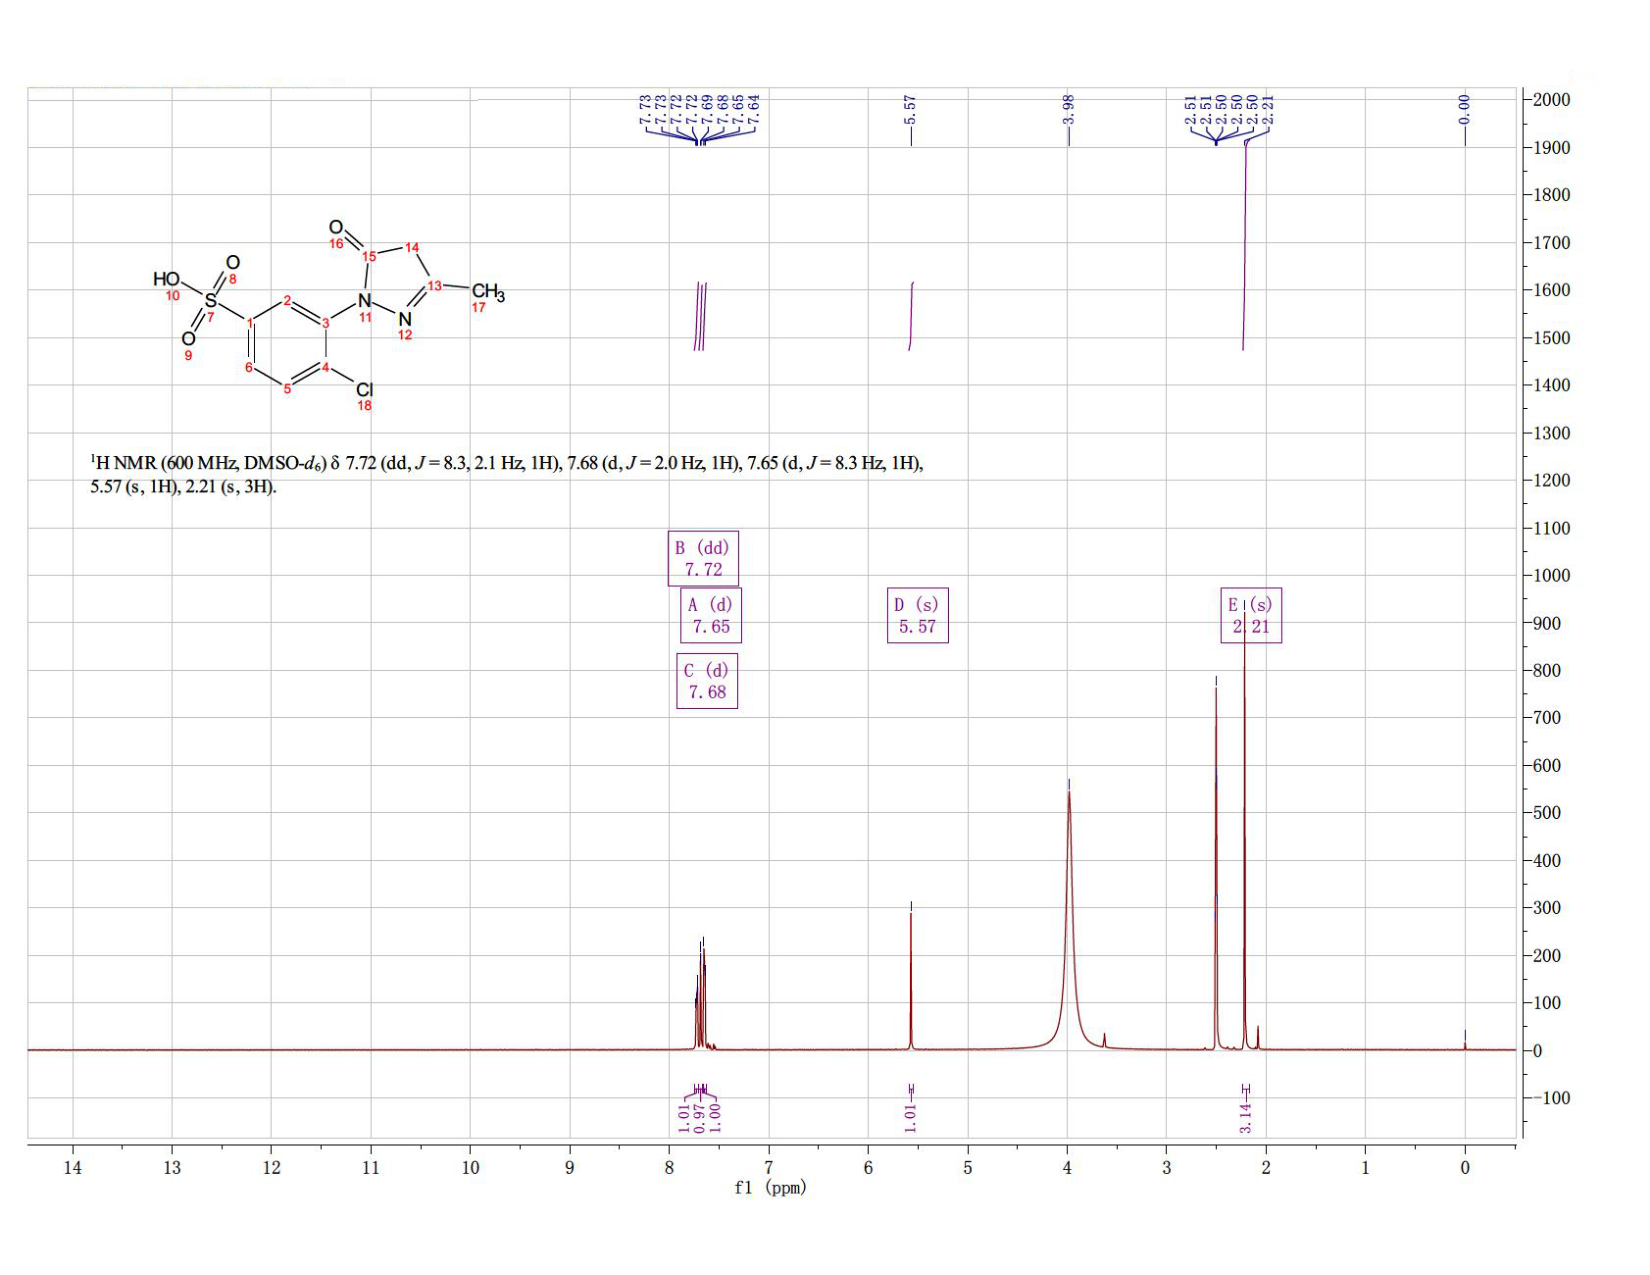The height and width of the screenshot is (1275, 1650).
Task: Click y-axis tick label 1000
Action: [1551, 576]
